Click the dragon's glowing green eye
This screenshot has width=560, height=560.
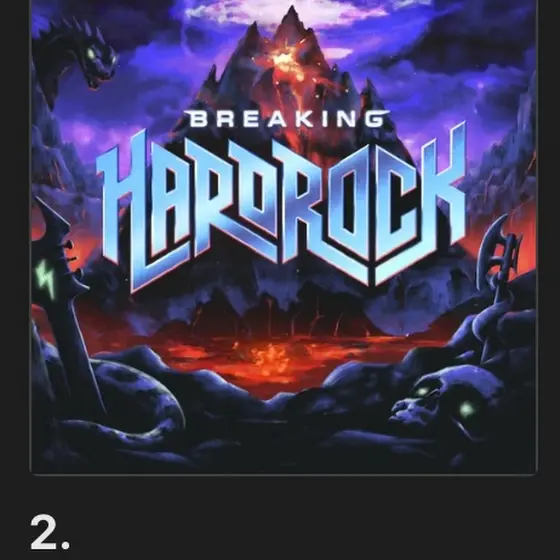point(91,55)
